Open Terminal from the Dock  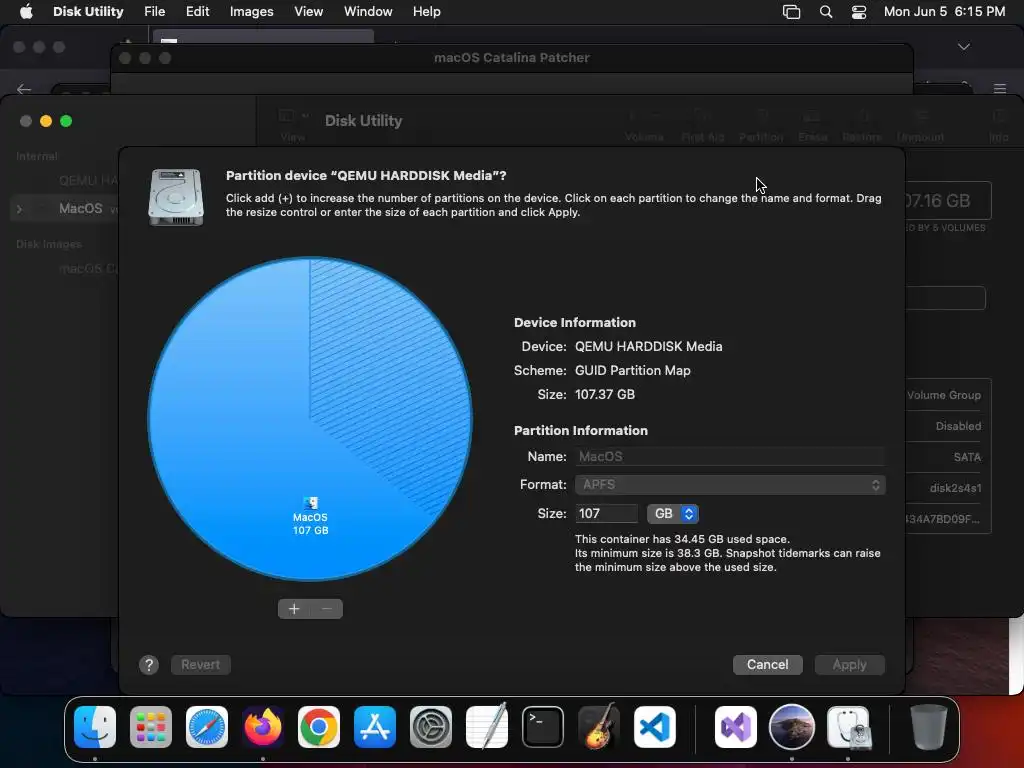click(x=543, y=727)
